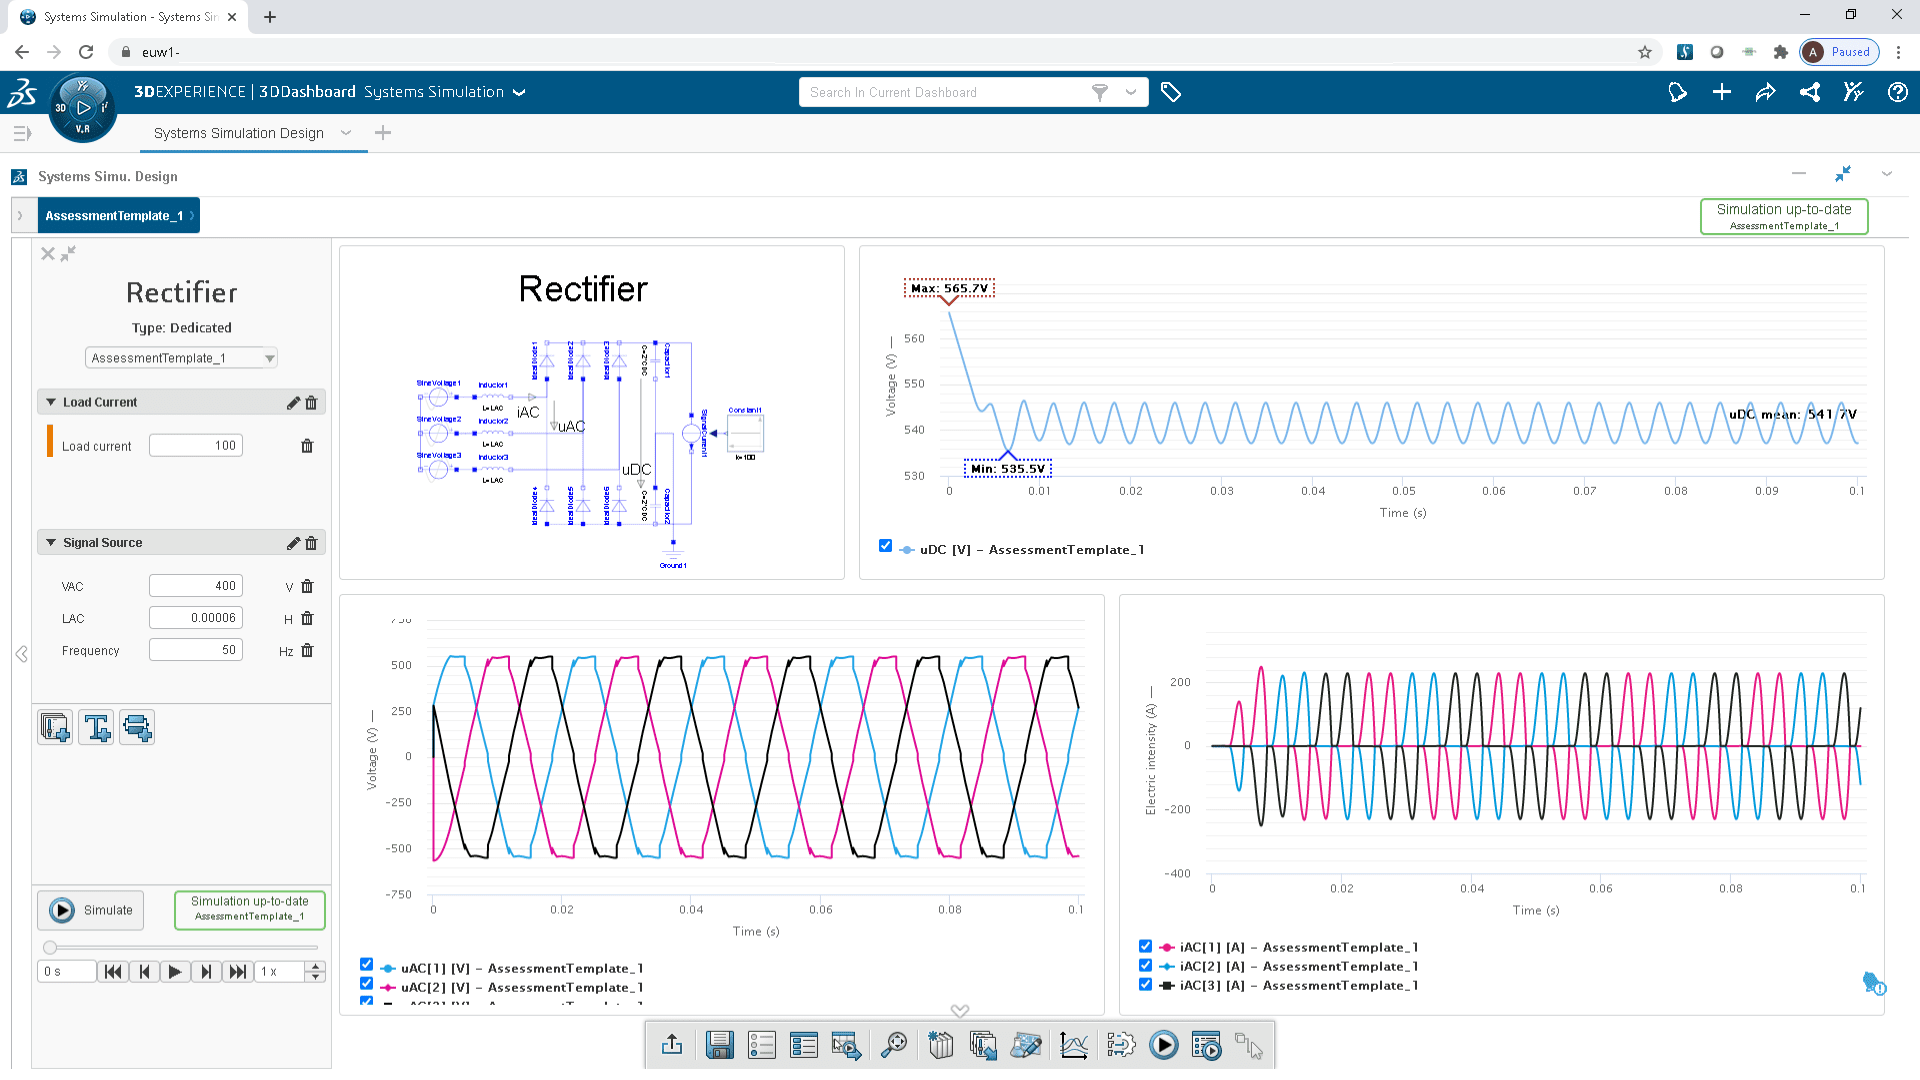Delete the Frequency parameter row
1920x1080 pixels.
[x=307, y=650]
